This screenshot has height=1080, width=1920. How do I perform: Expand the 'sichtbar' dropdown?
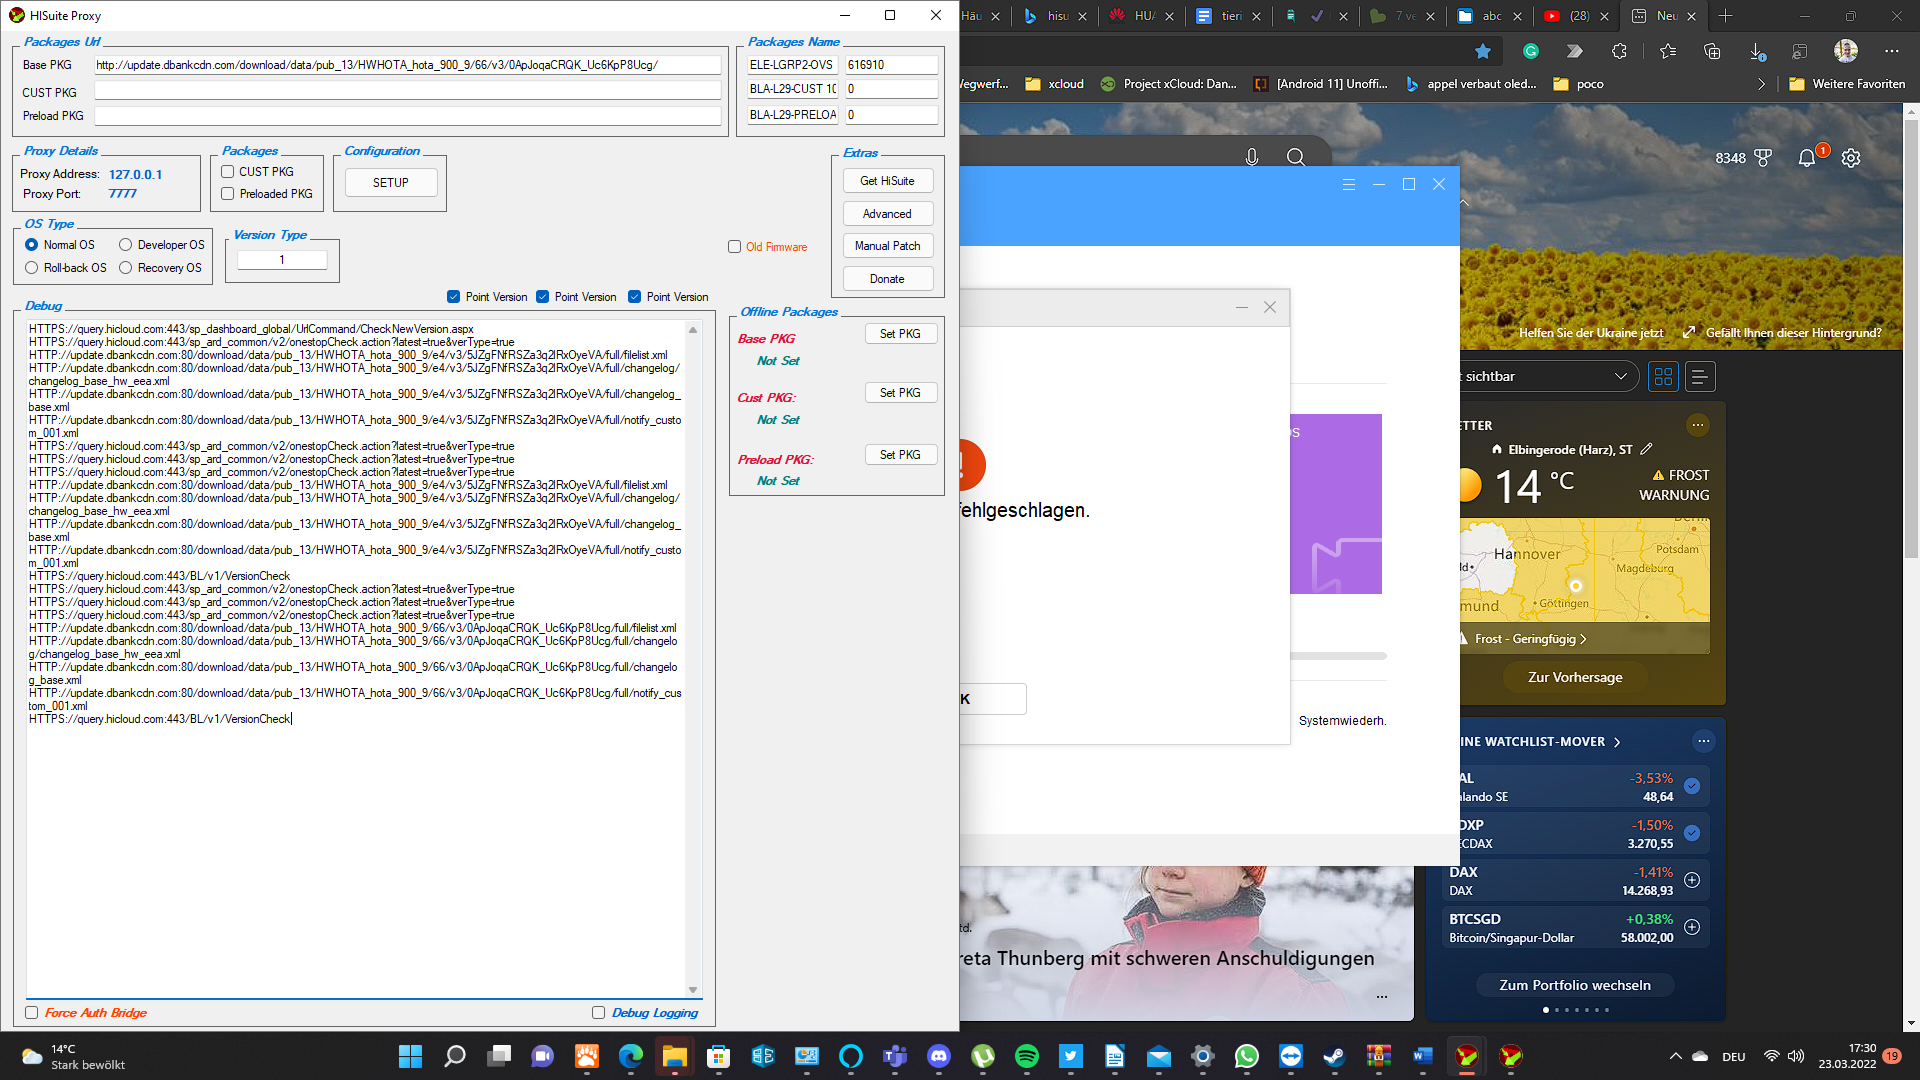tap(1548, 377)
